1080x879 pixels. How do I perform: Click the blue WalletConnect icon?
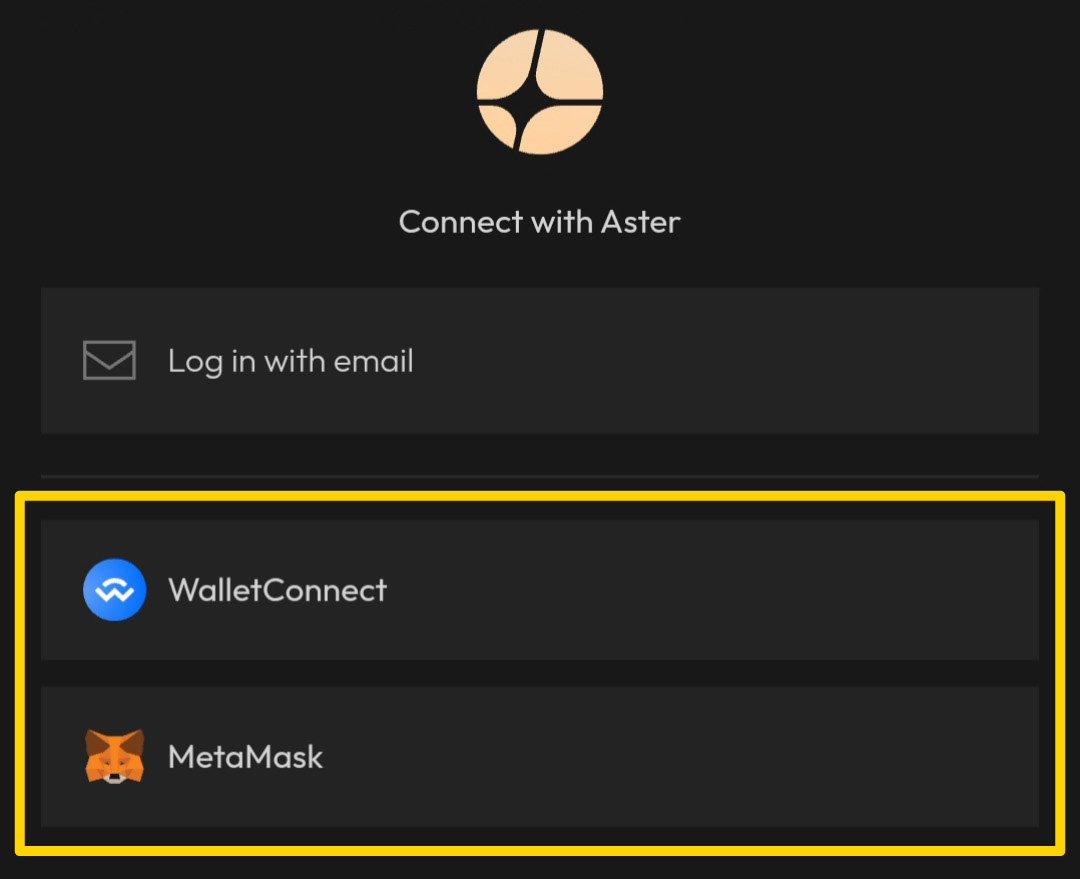[114, 589]
